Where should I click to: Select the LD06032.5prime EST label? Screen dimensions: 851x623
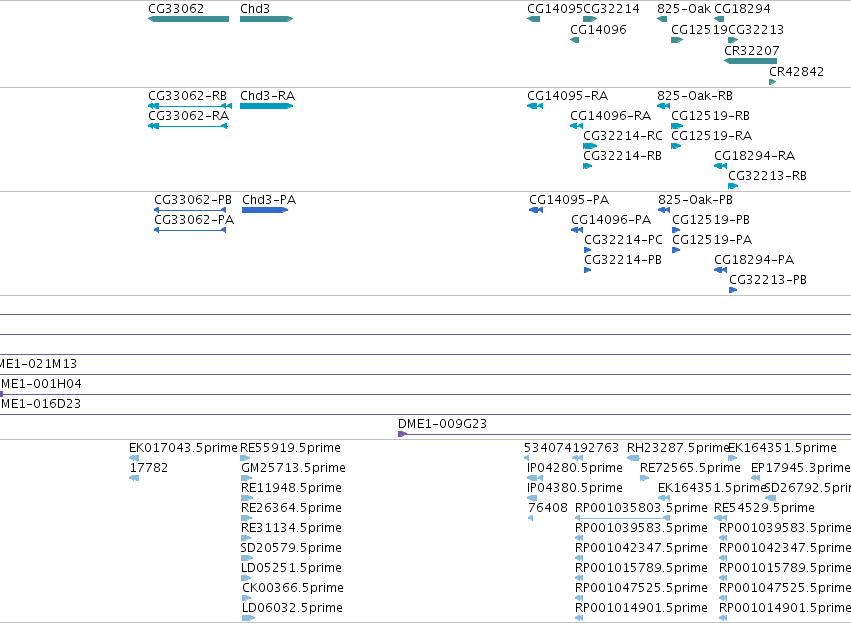(x=293, y=608)
